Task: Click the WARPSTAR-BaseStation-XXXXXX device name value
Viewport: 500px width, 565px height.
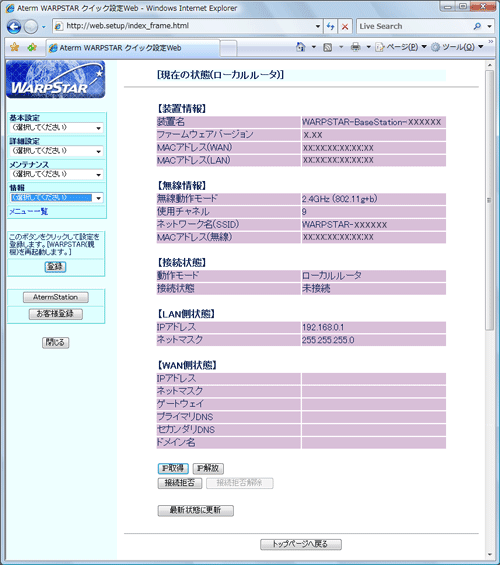Action: [371, 122]
